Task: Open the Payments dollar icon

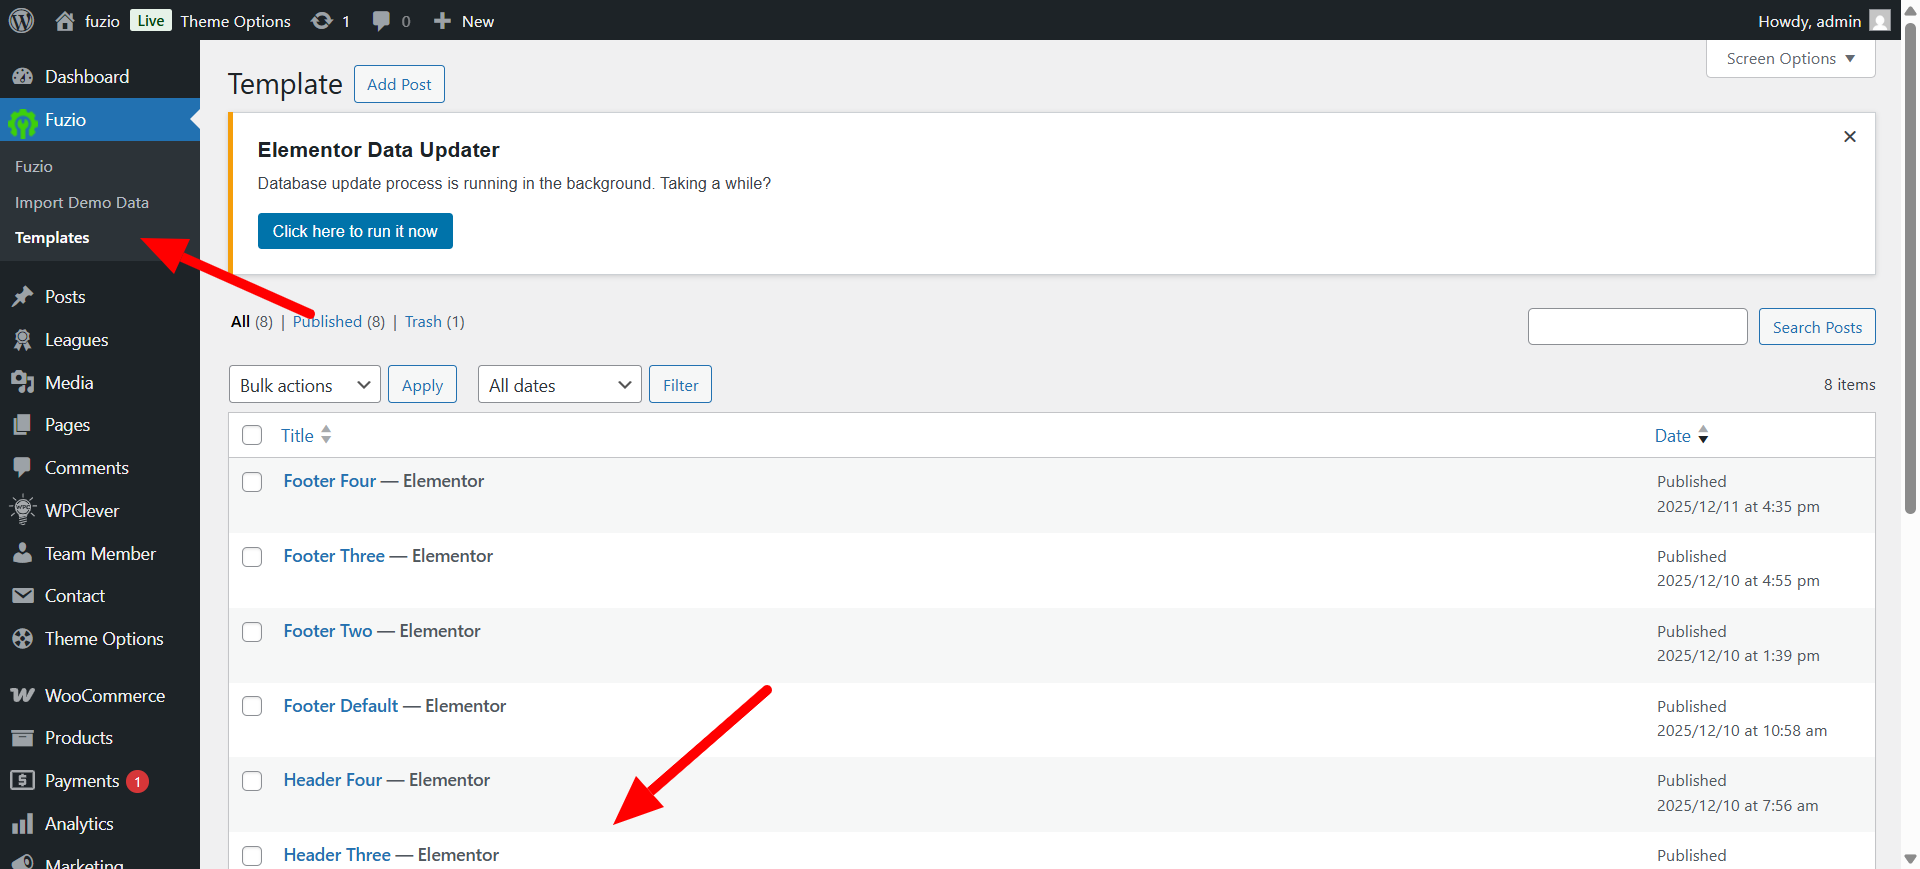Action: point(22,780)
